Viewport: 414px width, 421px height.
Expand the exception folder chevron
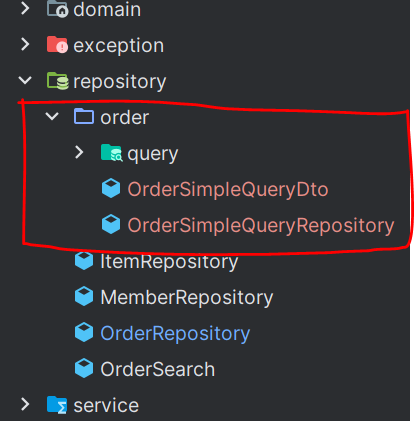25,44
